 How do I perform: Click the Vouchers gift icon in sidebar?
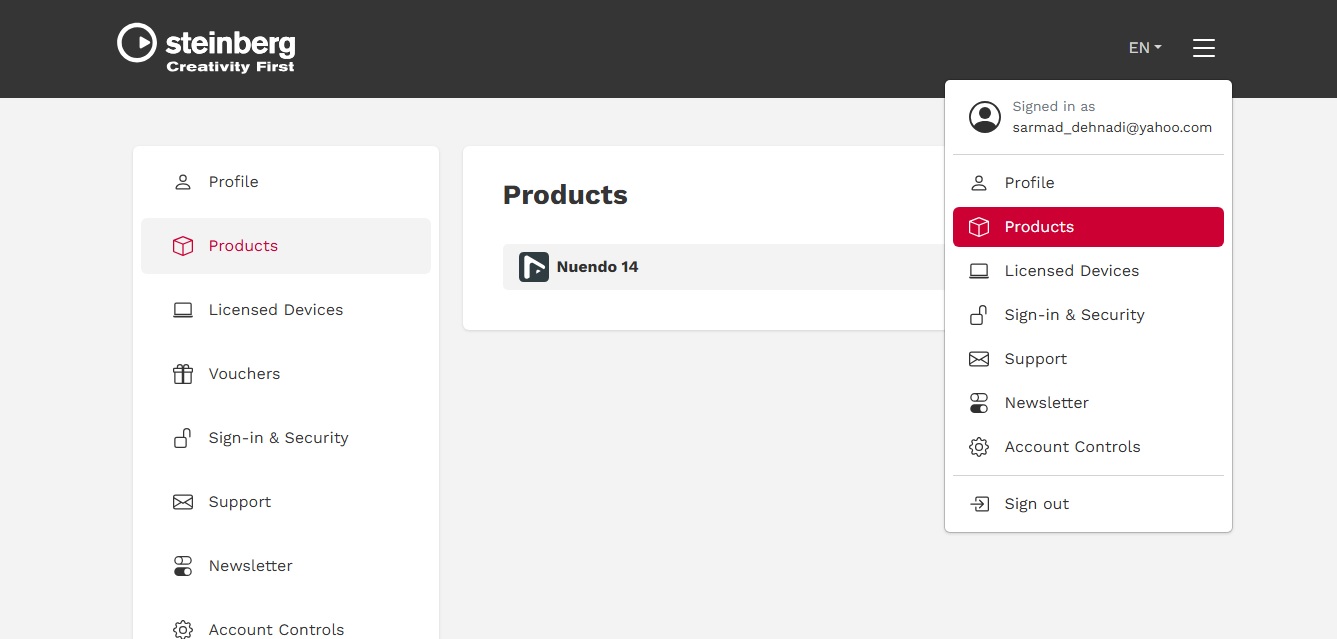(183, 374)
